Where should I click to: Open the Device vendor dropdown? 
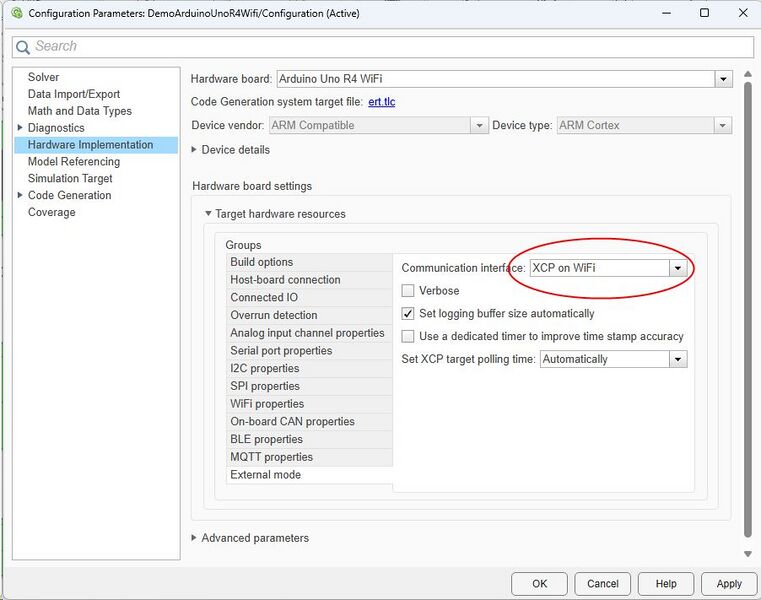(479, 126)
